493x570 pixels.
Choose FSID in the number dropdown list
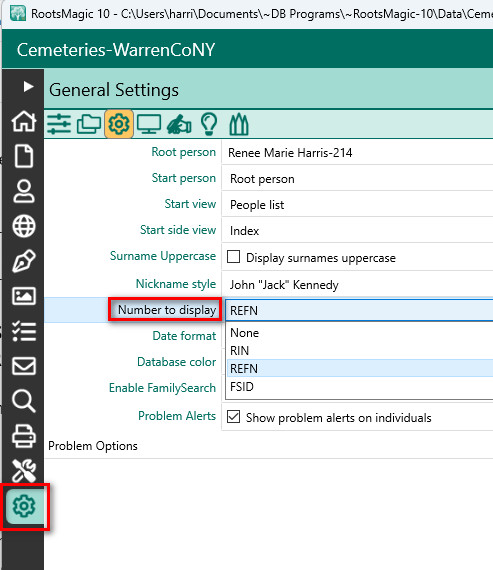click(x=360, y=387)
